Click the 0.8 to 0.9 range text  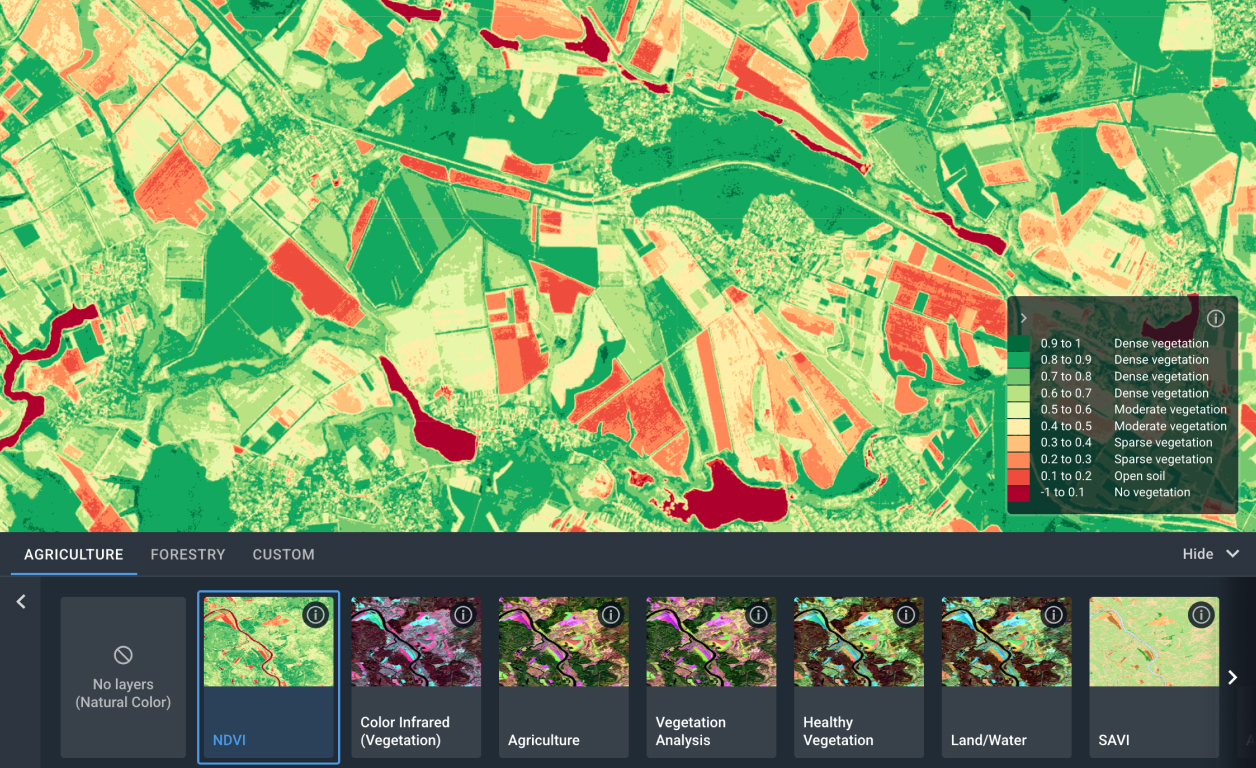click(1067, 360)
